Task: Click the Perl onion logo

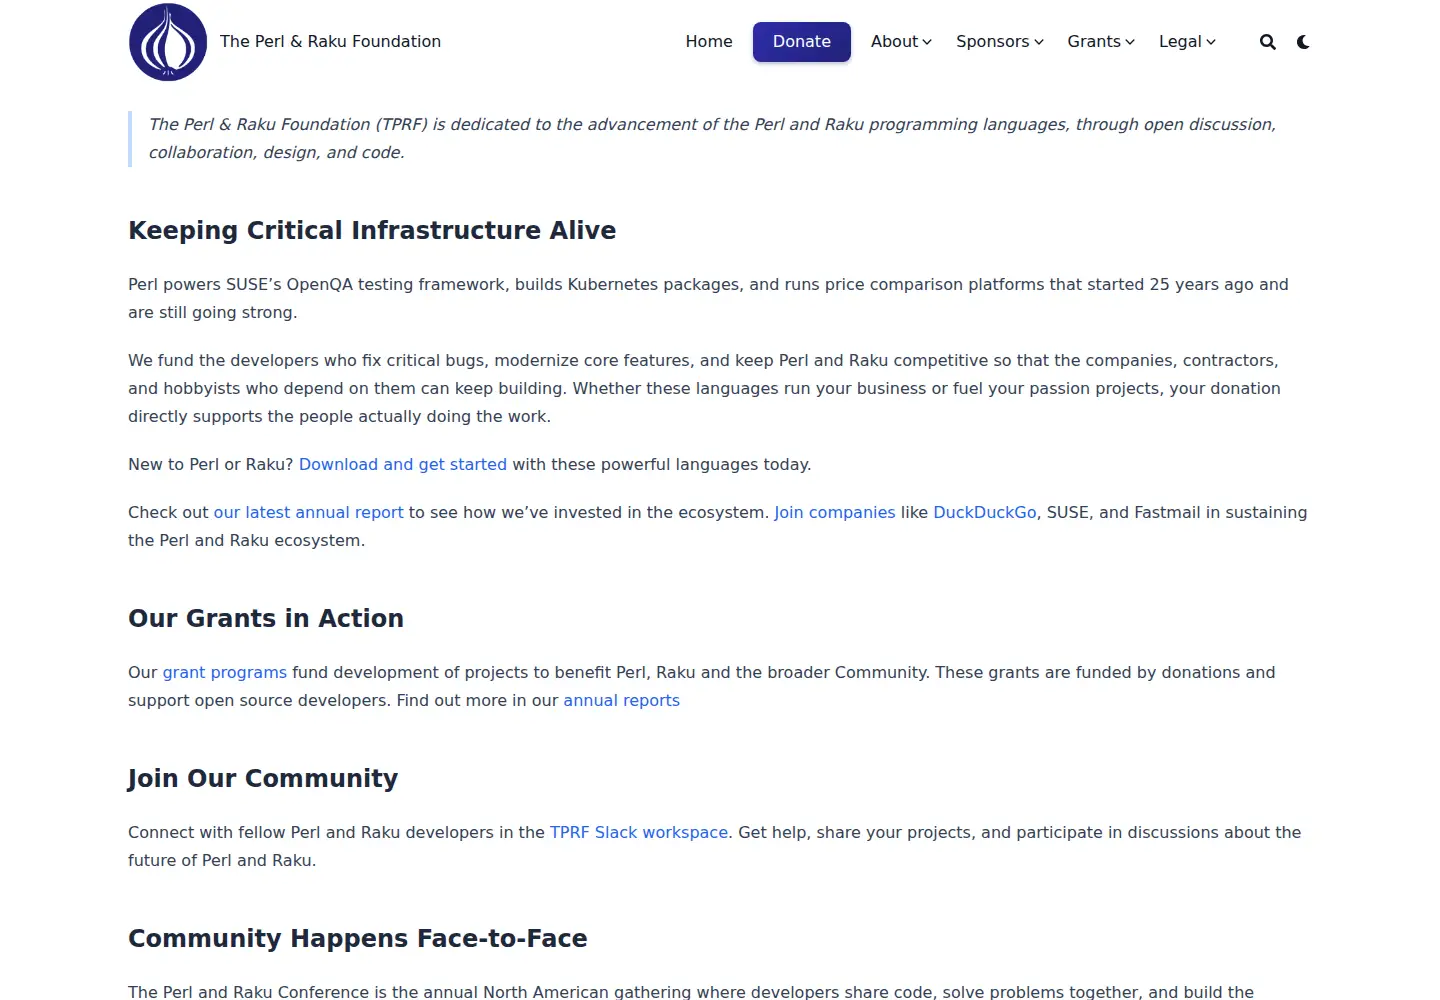Action: (168, 42)
